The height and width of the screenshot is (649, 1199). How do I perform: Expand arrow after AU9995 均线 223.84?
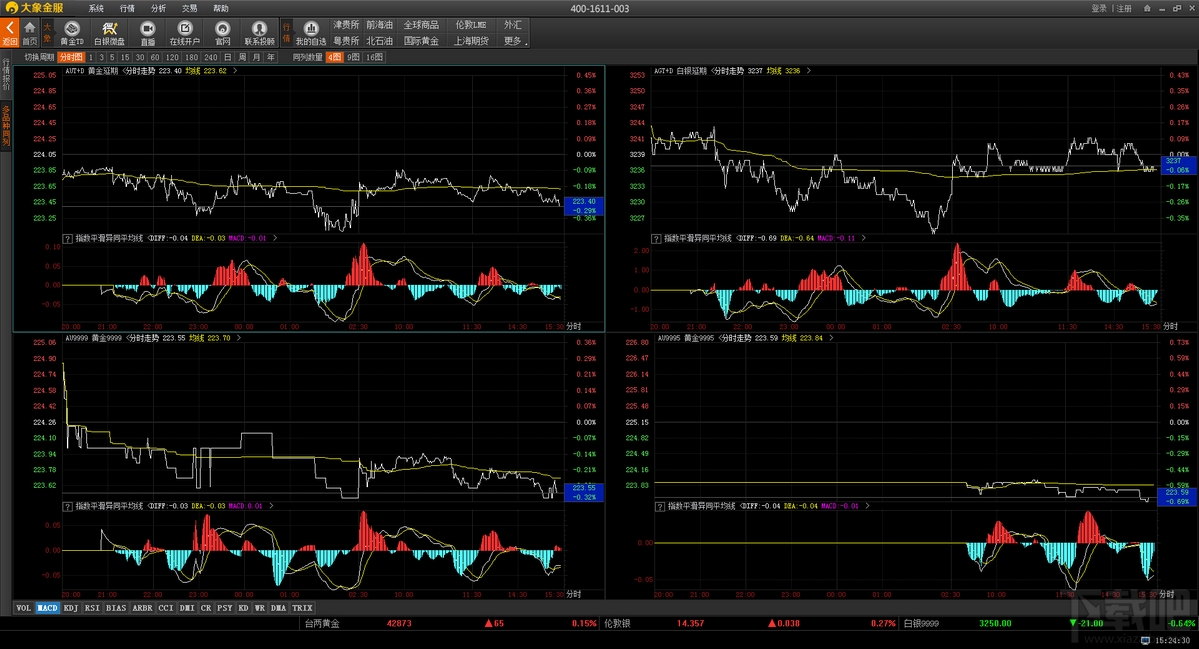831,338
